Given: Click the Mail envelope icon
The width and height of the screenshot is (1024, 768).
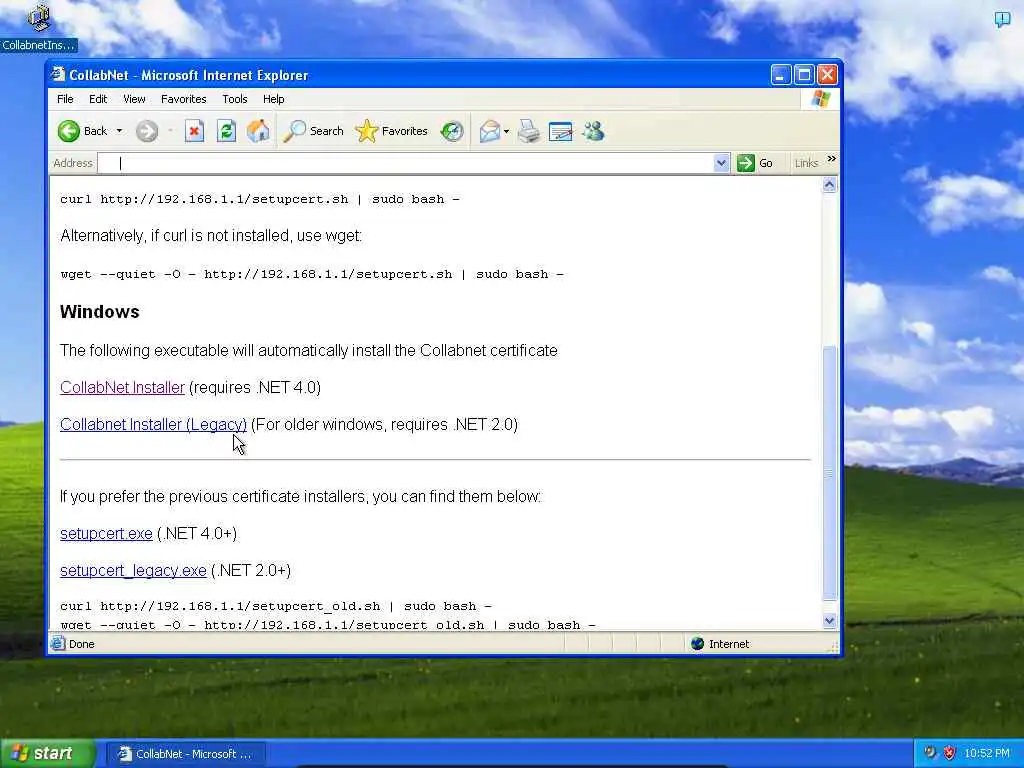Looking at the screenshot, I should [489, 131].
